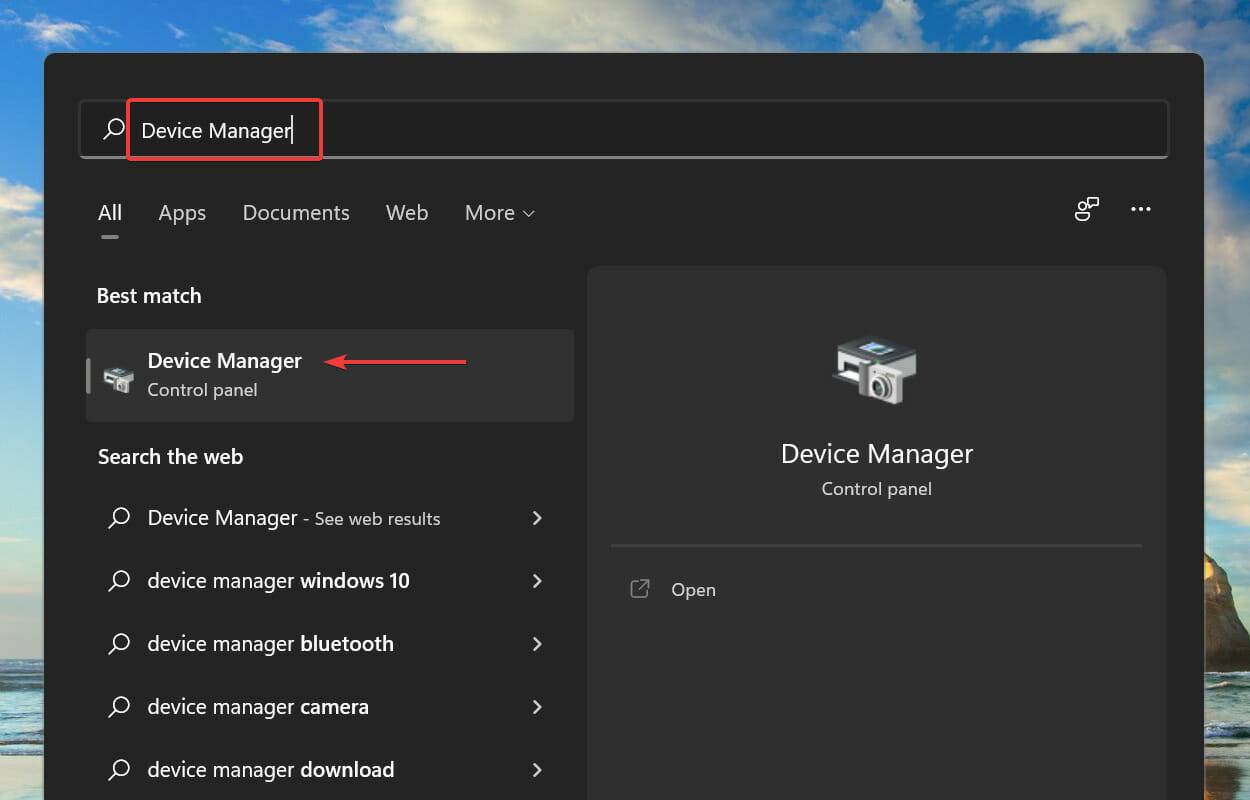1250x800 pixels.
Task: Switch to the Apps tab
Action: tap(182, 212)
